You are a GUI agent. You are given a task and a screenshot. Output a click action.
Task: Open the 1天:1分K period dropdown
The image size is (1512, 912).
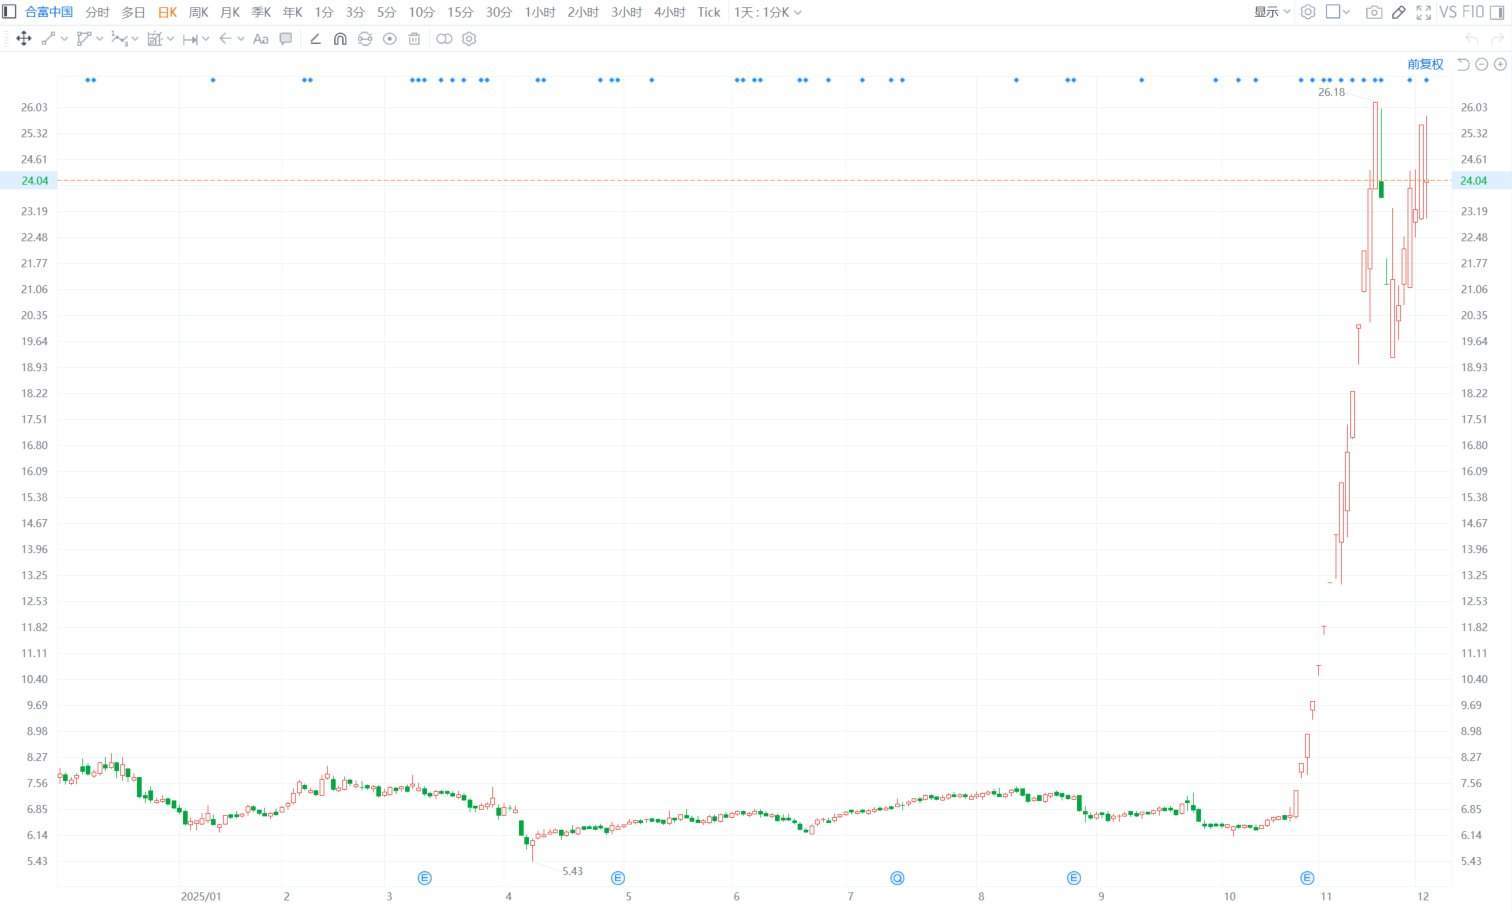coord(767,12)
